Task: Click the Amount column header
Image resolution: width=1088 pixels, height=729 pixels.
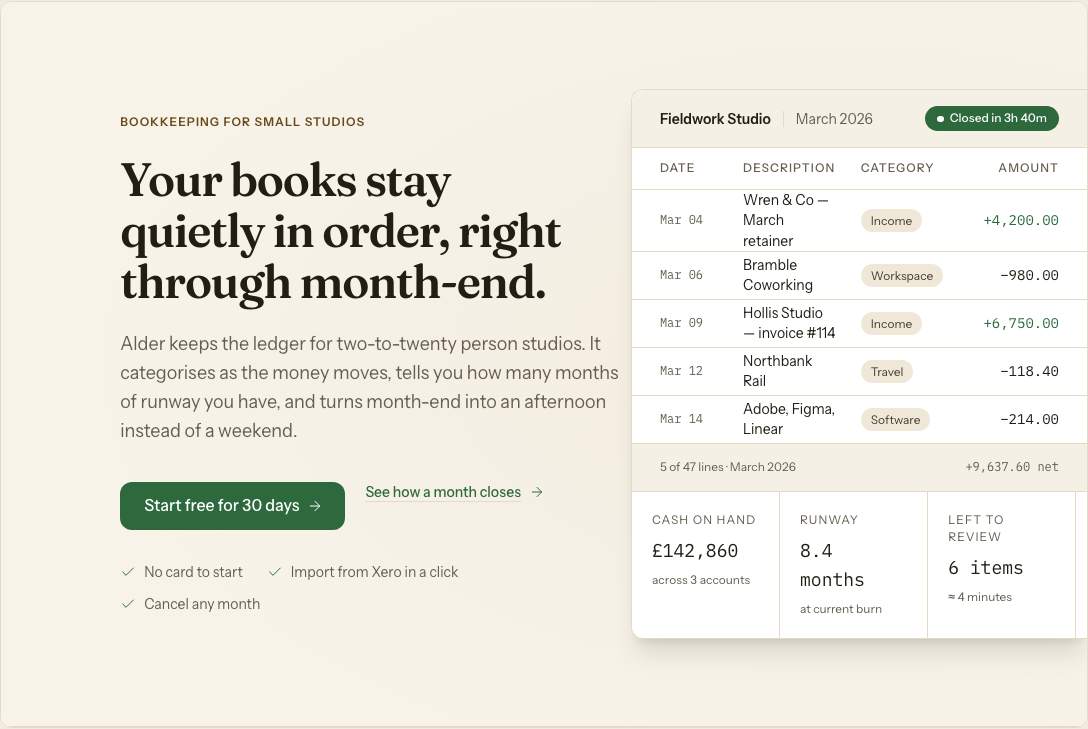Action: [1028, 168]
